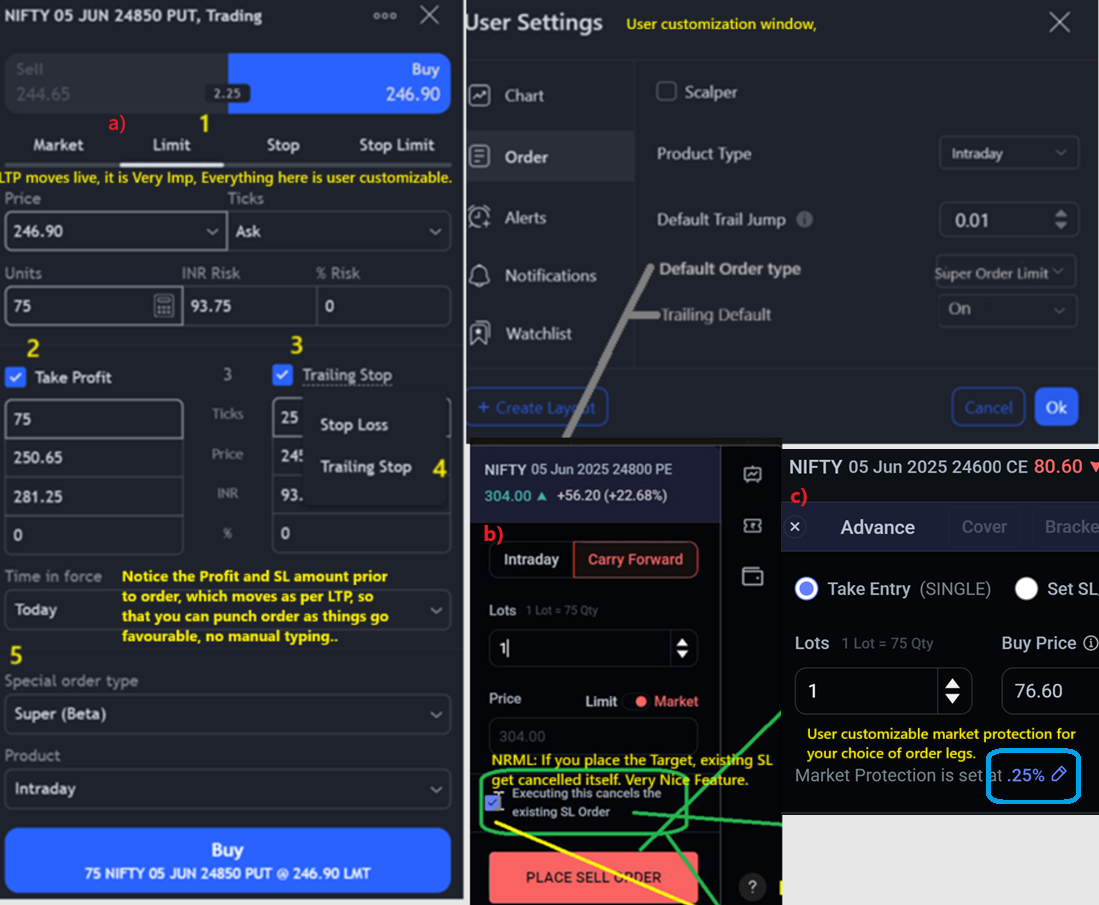Select the Buy 246.90 side button
The width and height of the screenshot is (1099, 905).
click(x=339, y=83)
